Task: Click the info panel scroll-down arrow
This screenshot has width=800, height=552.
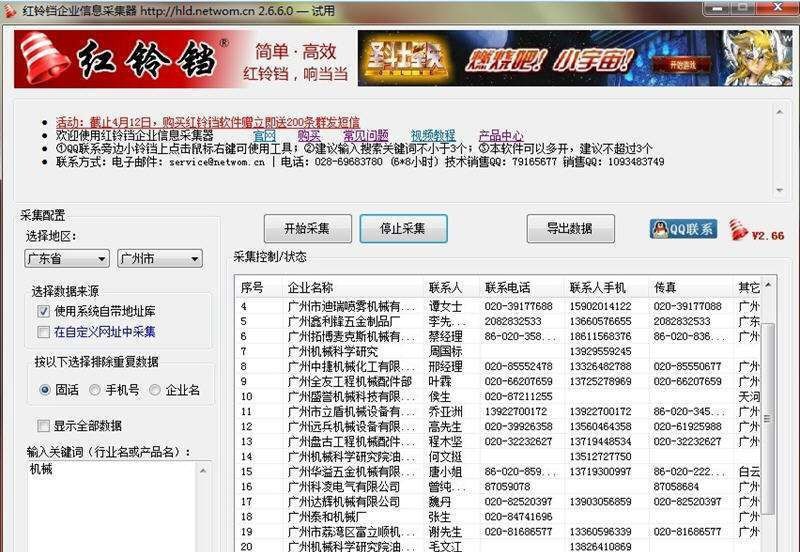Action: (x=779, y=190)
